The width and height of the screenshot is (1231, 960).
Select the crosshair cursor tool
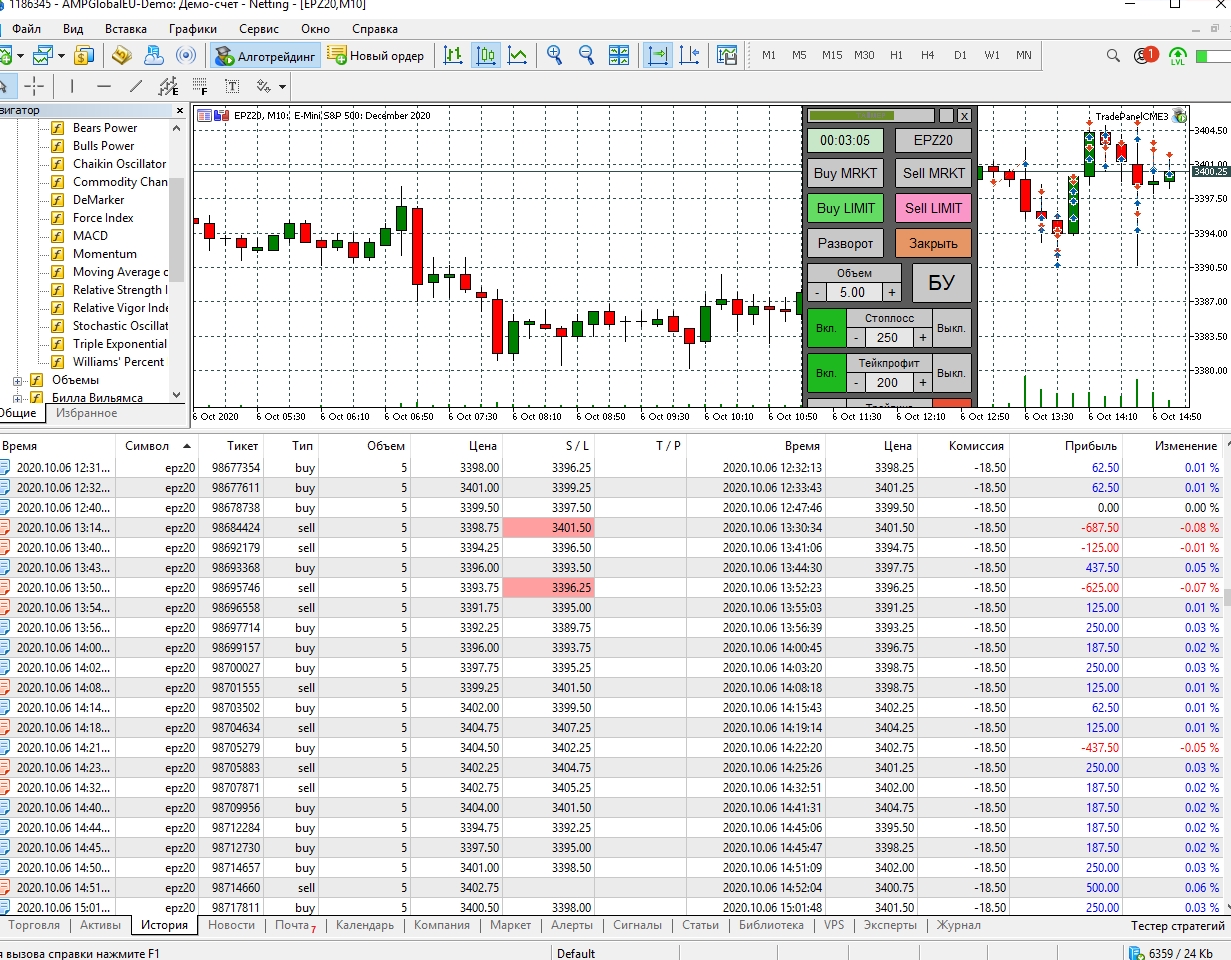34,86
